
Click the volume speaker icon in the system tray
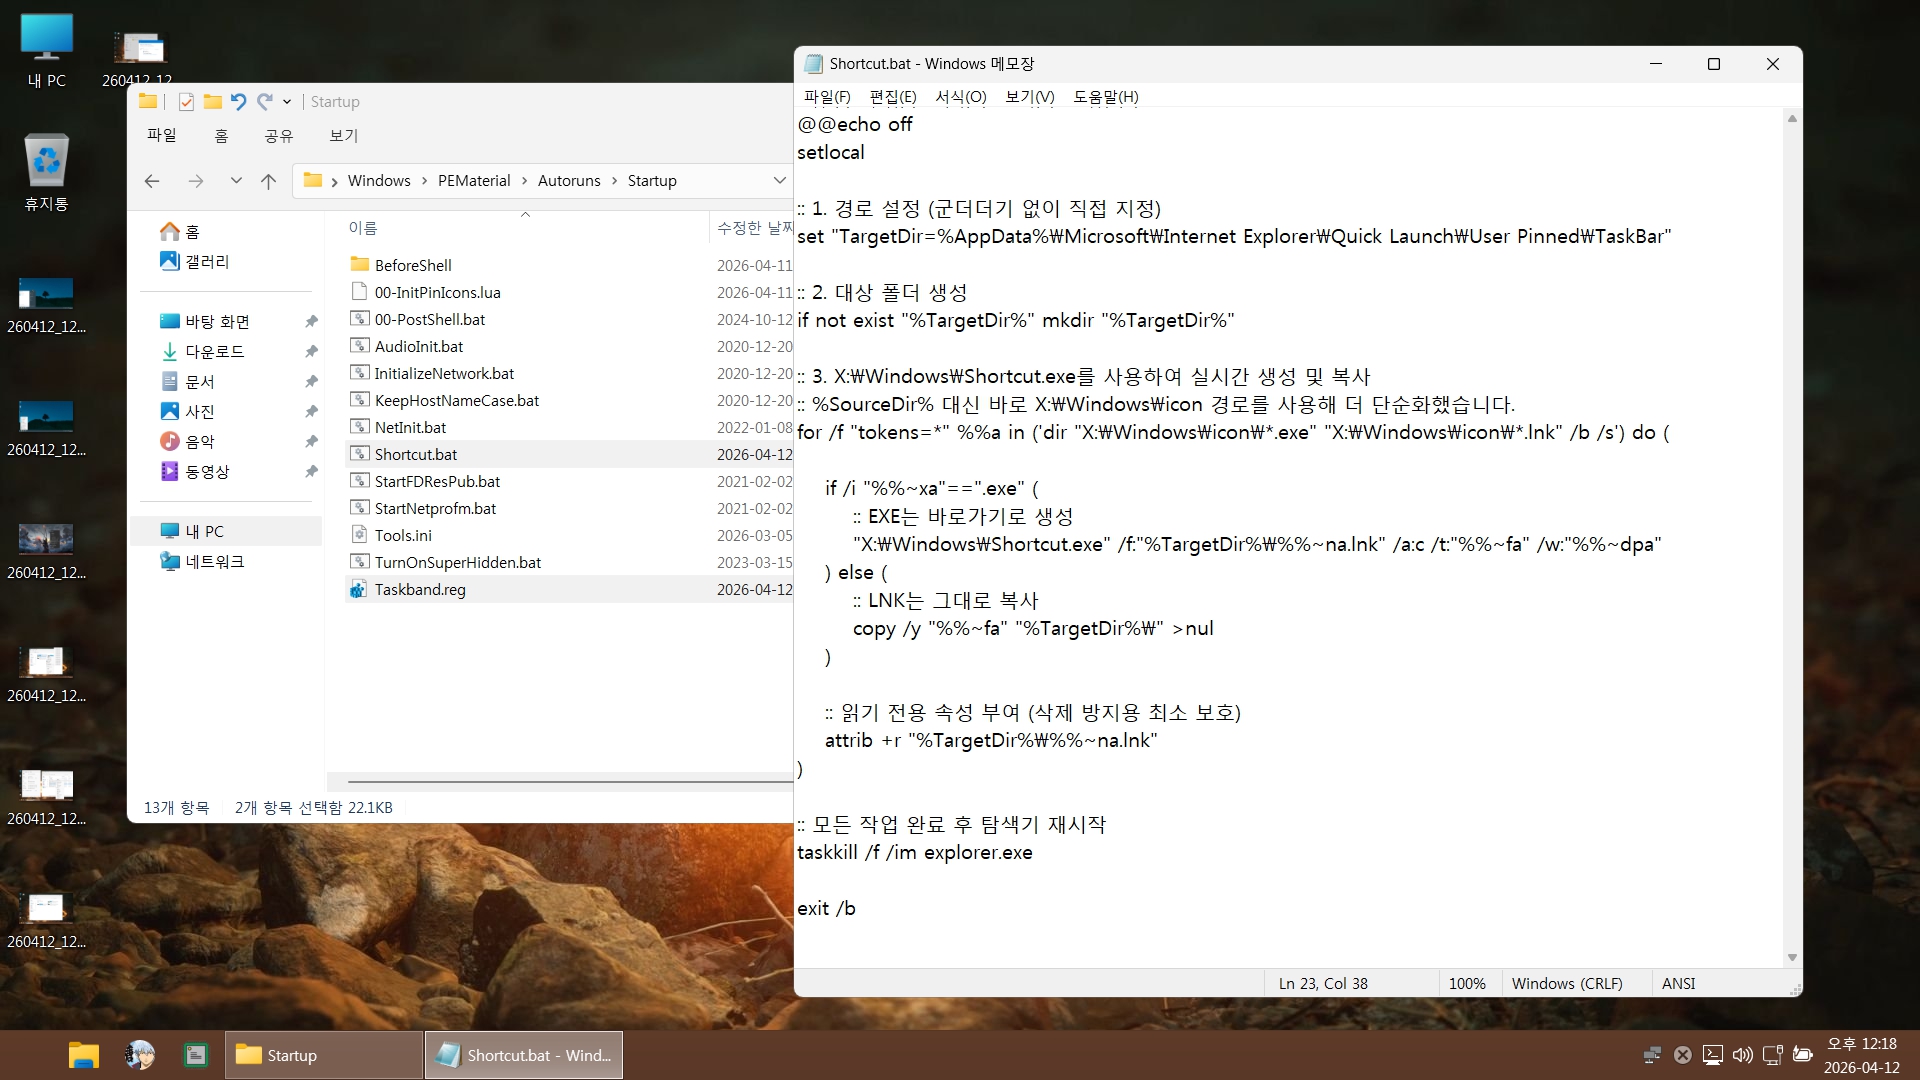click(x=1742, y=1055)
